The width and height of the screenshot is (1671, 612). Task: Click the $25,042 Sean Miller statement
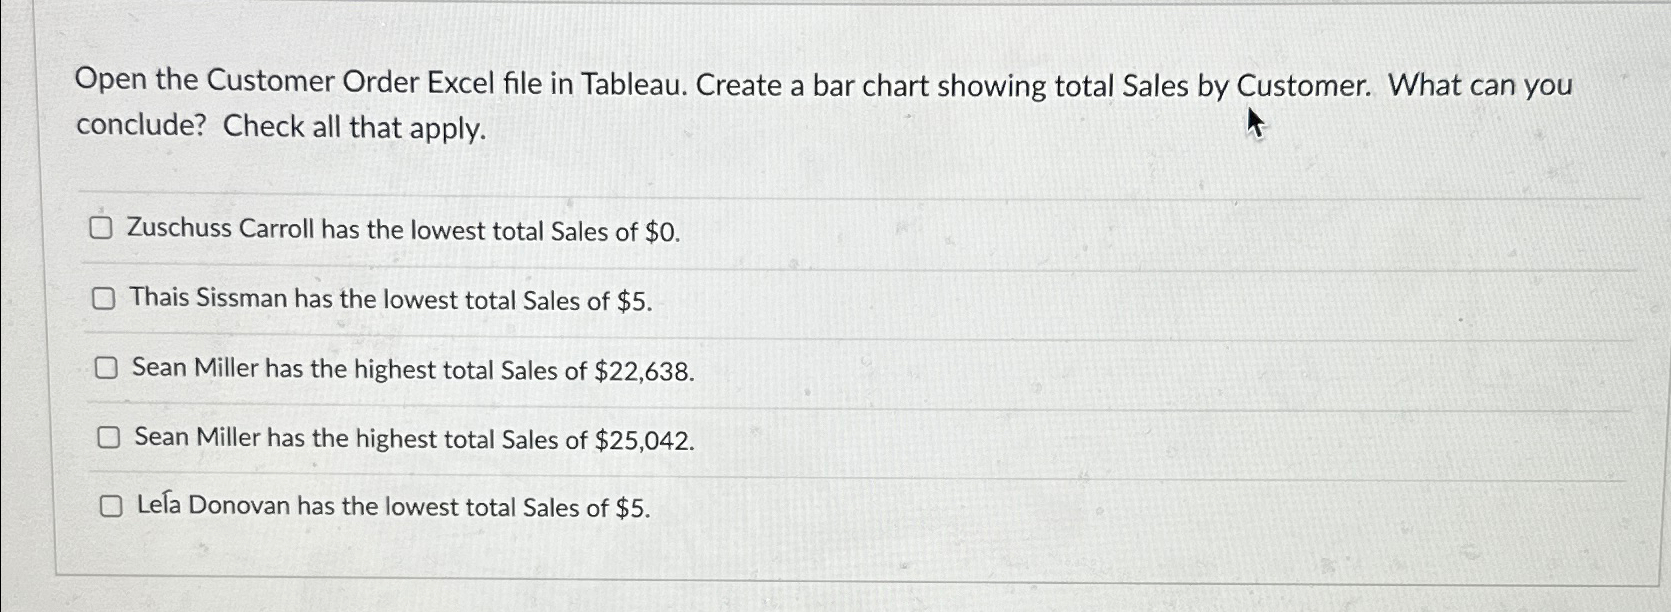[x=412, y=438]
